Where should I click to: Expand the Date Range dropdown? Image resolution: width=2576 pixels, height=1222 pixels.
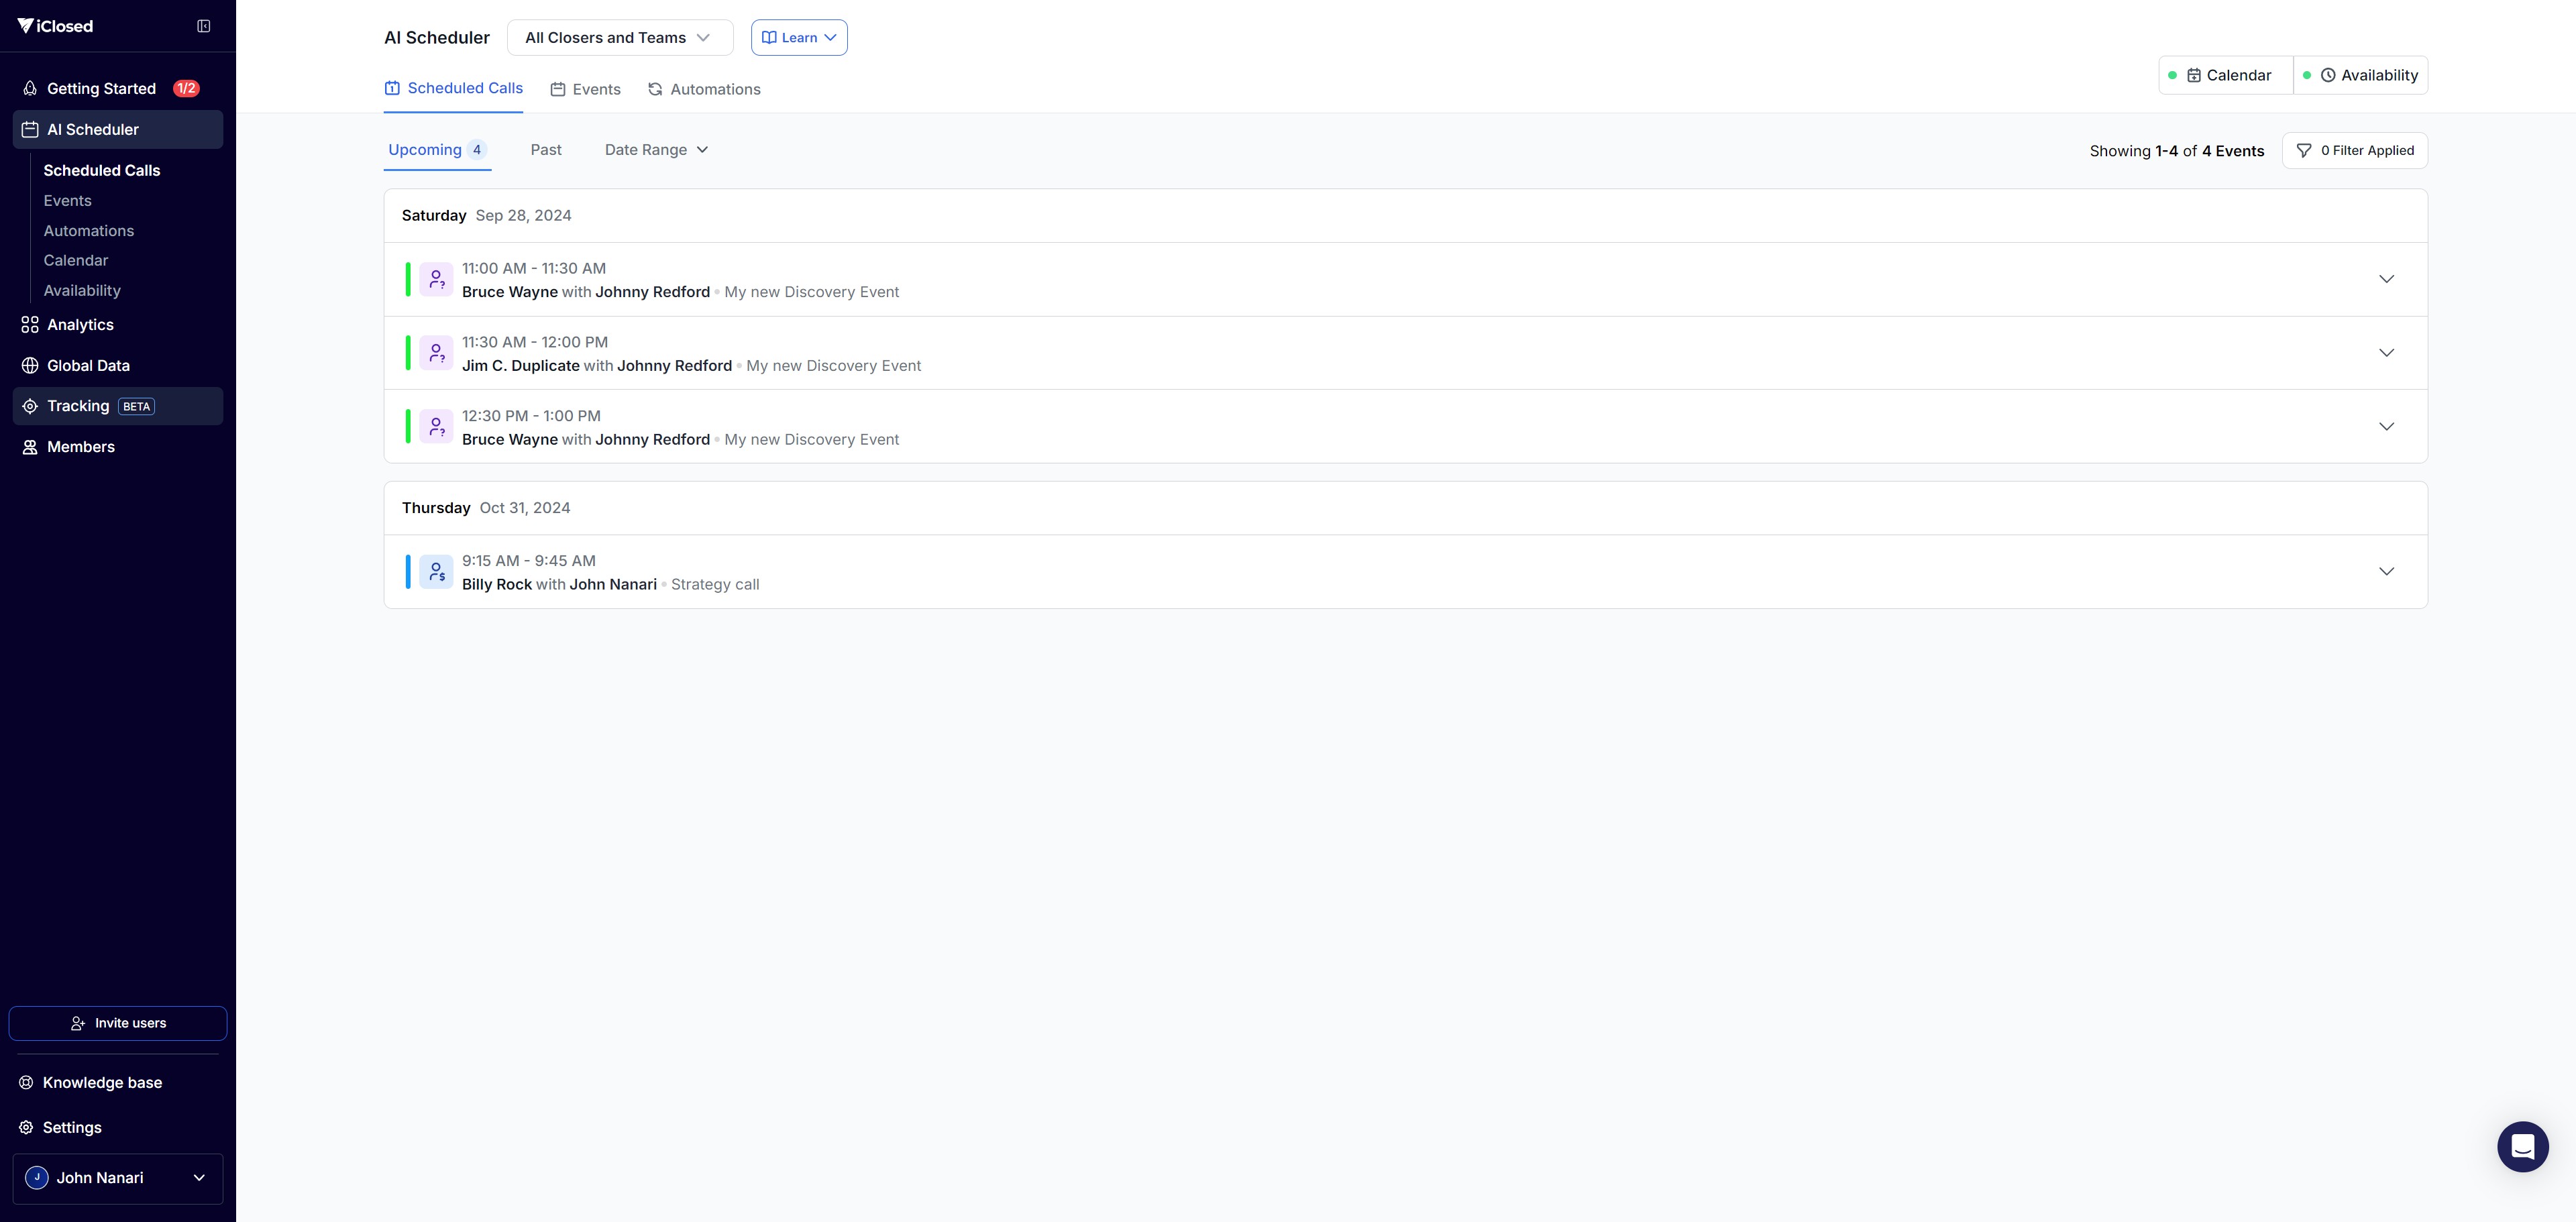[656, 150]
